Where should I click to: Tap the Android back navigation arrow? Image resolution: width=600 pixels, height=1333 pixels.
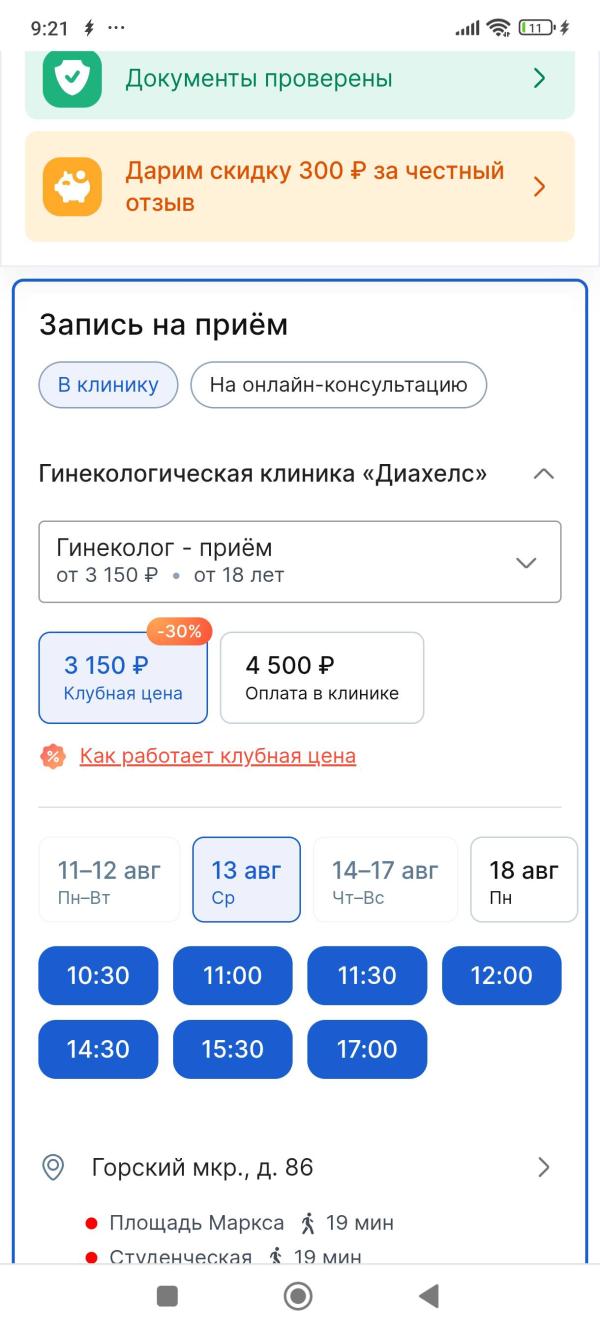click(429, 1297)
